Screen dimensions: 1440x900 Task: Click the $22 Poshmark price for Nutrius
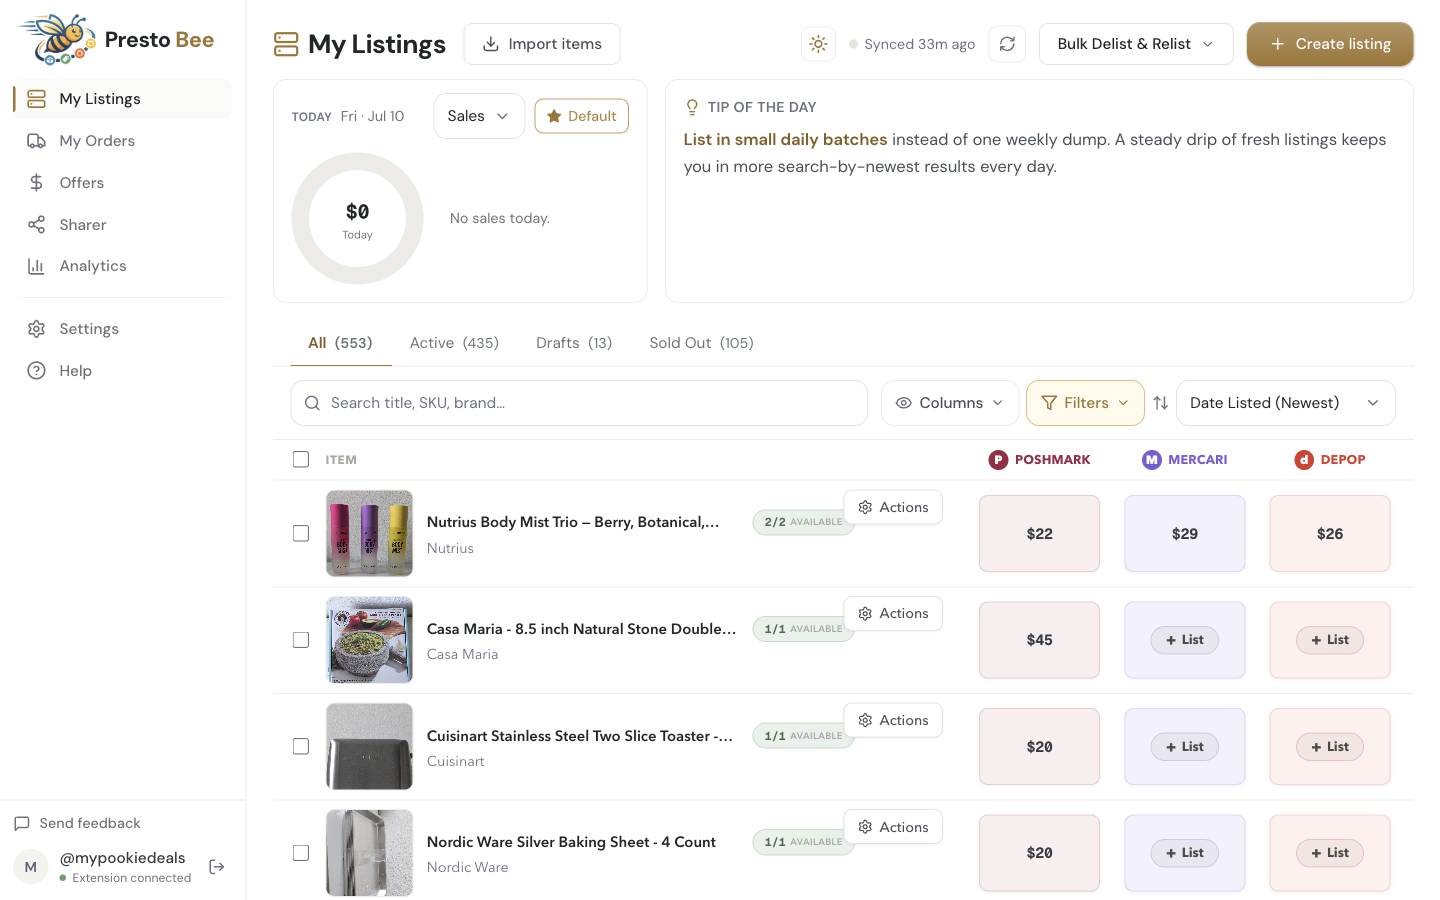tap(1039, 534)
